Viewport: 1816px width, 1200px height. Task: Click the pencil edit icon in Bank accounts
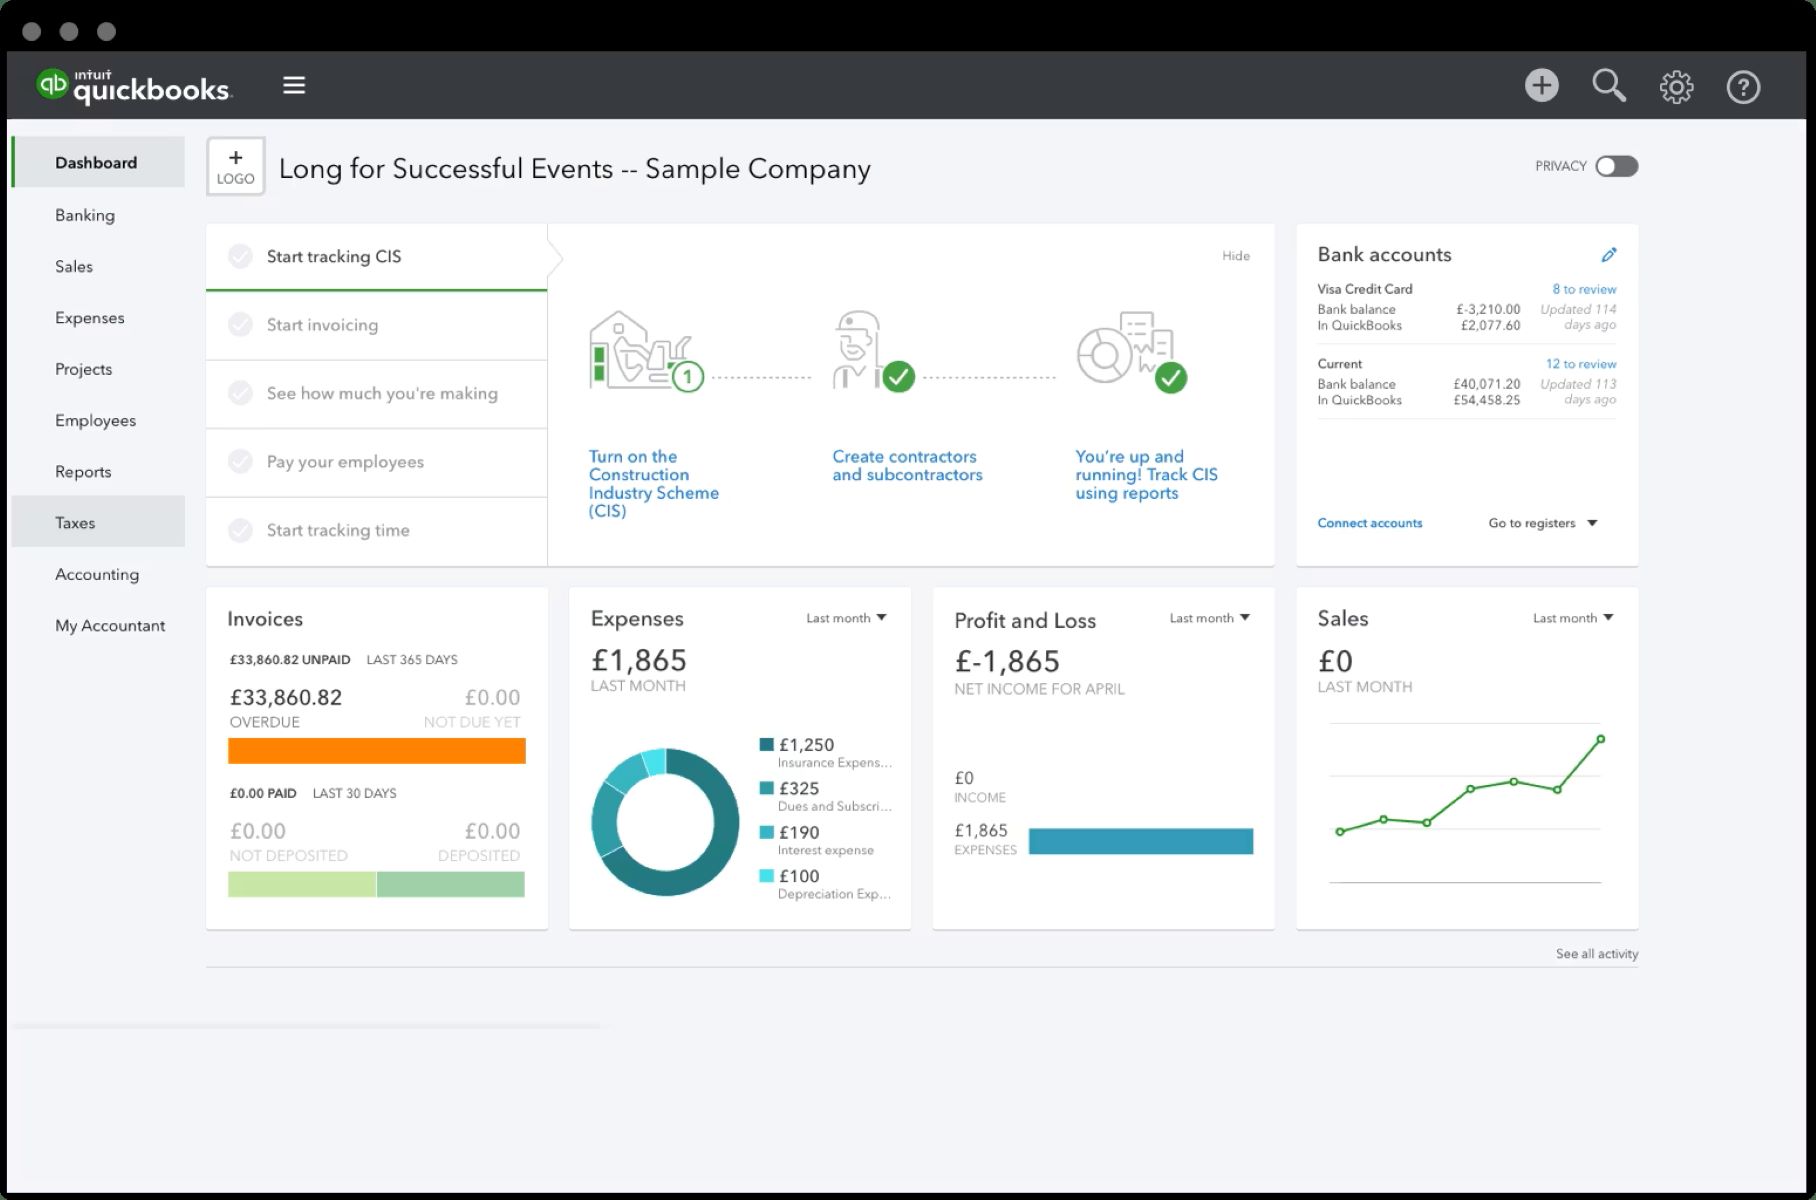tap(1608, 255)
